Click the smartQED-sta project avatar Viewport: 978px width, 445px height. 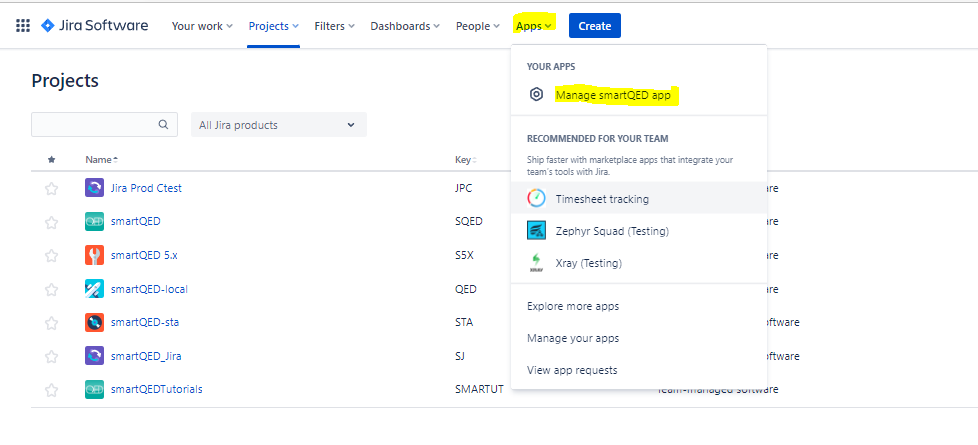click(x=94, y=323)
